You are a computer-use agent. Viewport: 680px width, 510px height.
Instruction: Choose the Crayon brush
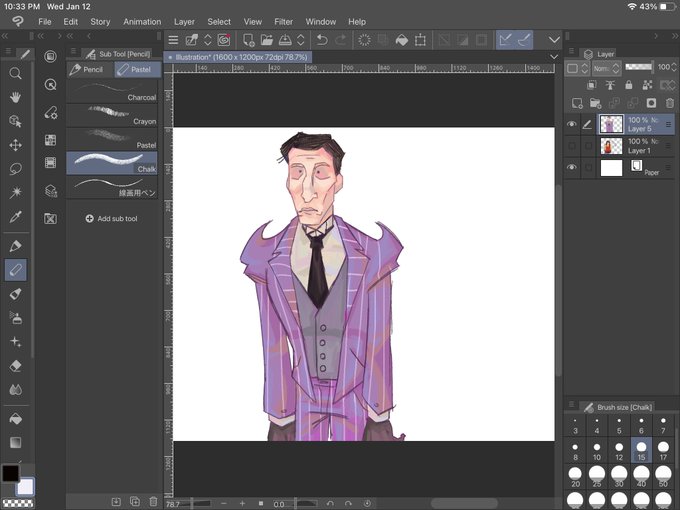[x=112, y=115]
